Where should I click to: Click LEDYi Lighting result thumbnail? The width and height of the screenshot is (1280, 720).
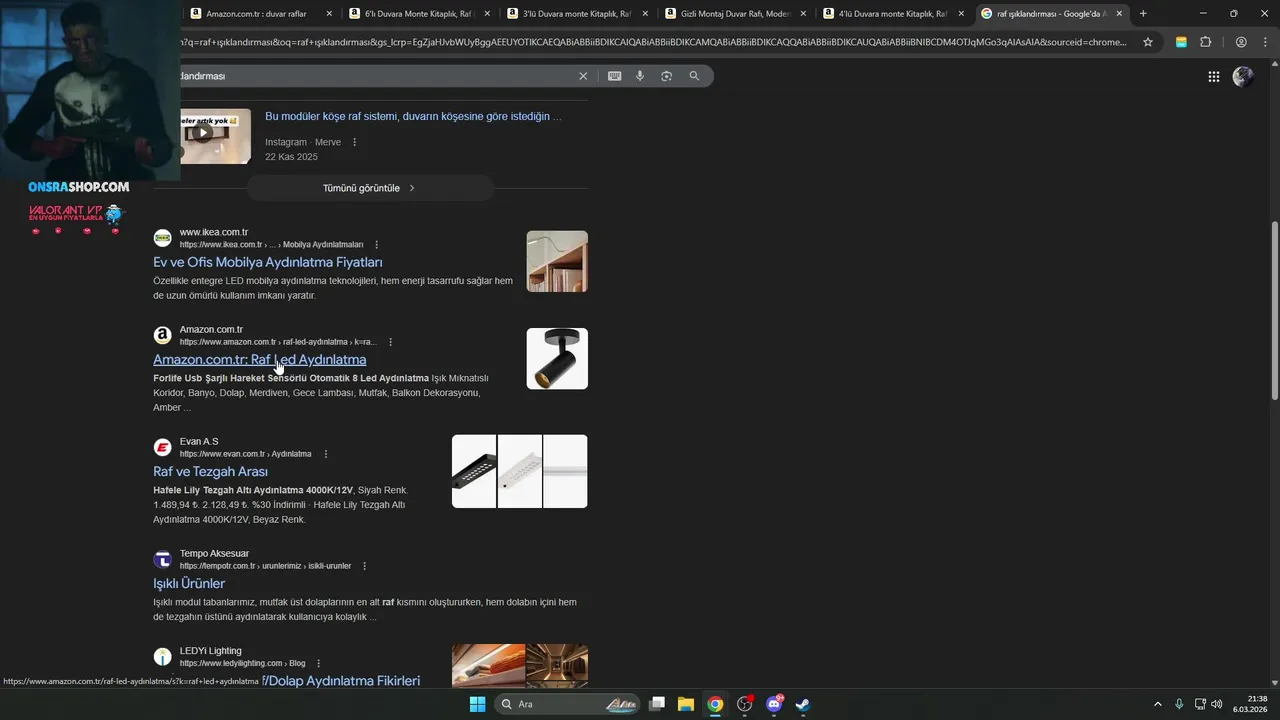coord(520,666)
